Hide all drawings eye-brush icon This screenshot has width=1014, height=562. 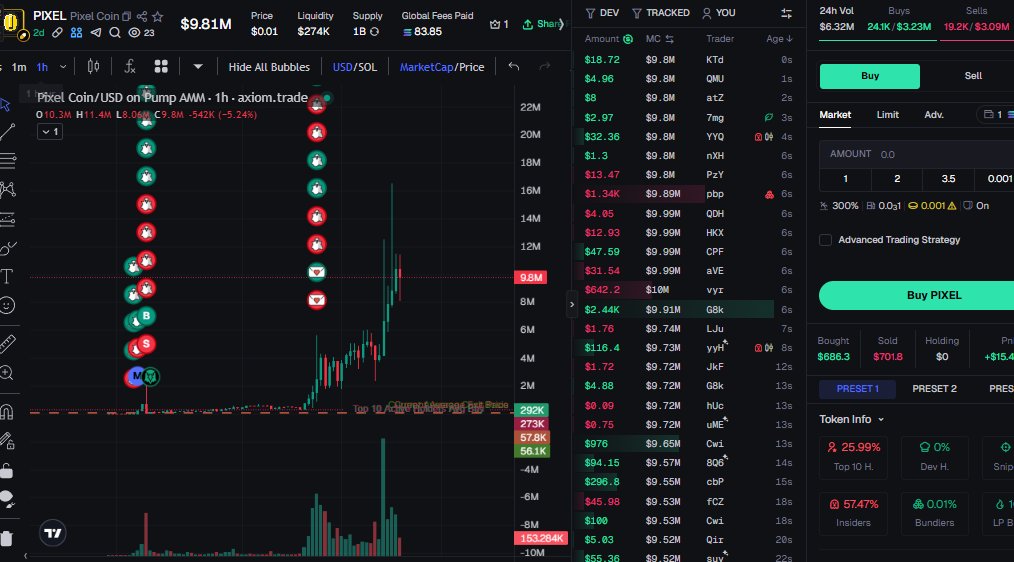coord(7,499)
